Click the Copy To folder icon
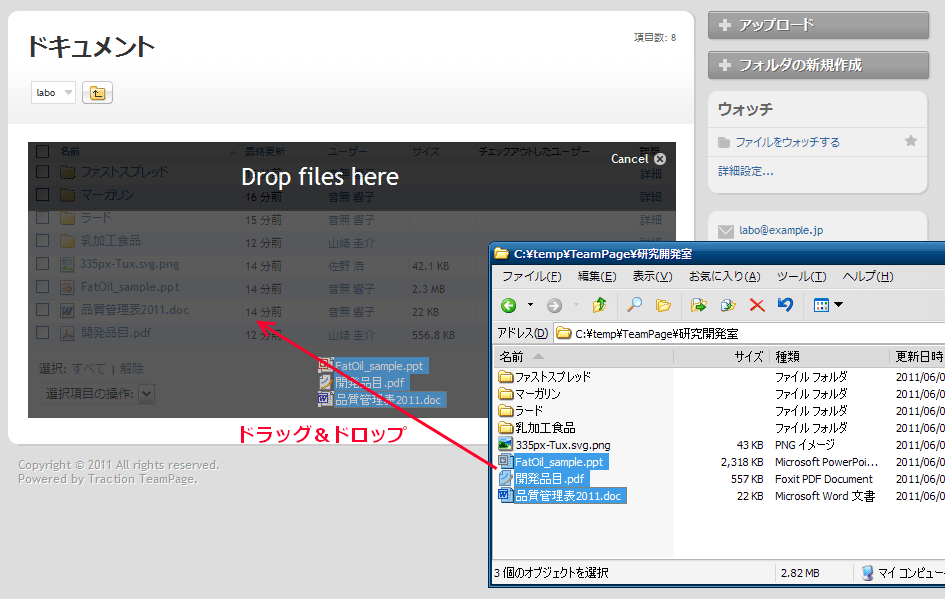Screen dimensions: 945x599 [x=728, y=306]
